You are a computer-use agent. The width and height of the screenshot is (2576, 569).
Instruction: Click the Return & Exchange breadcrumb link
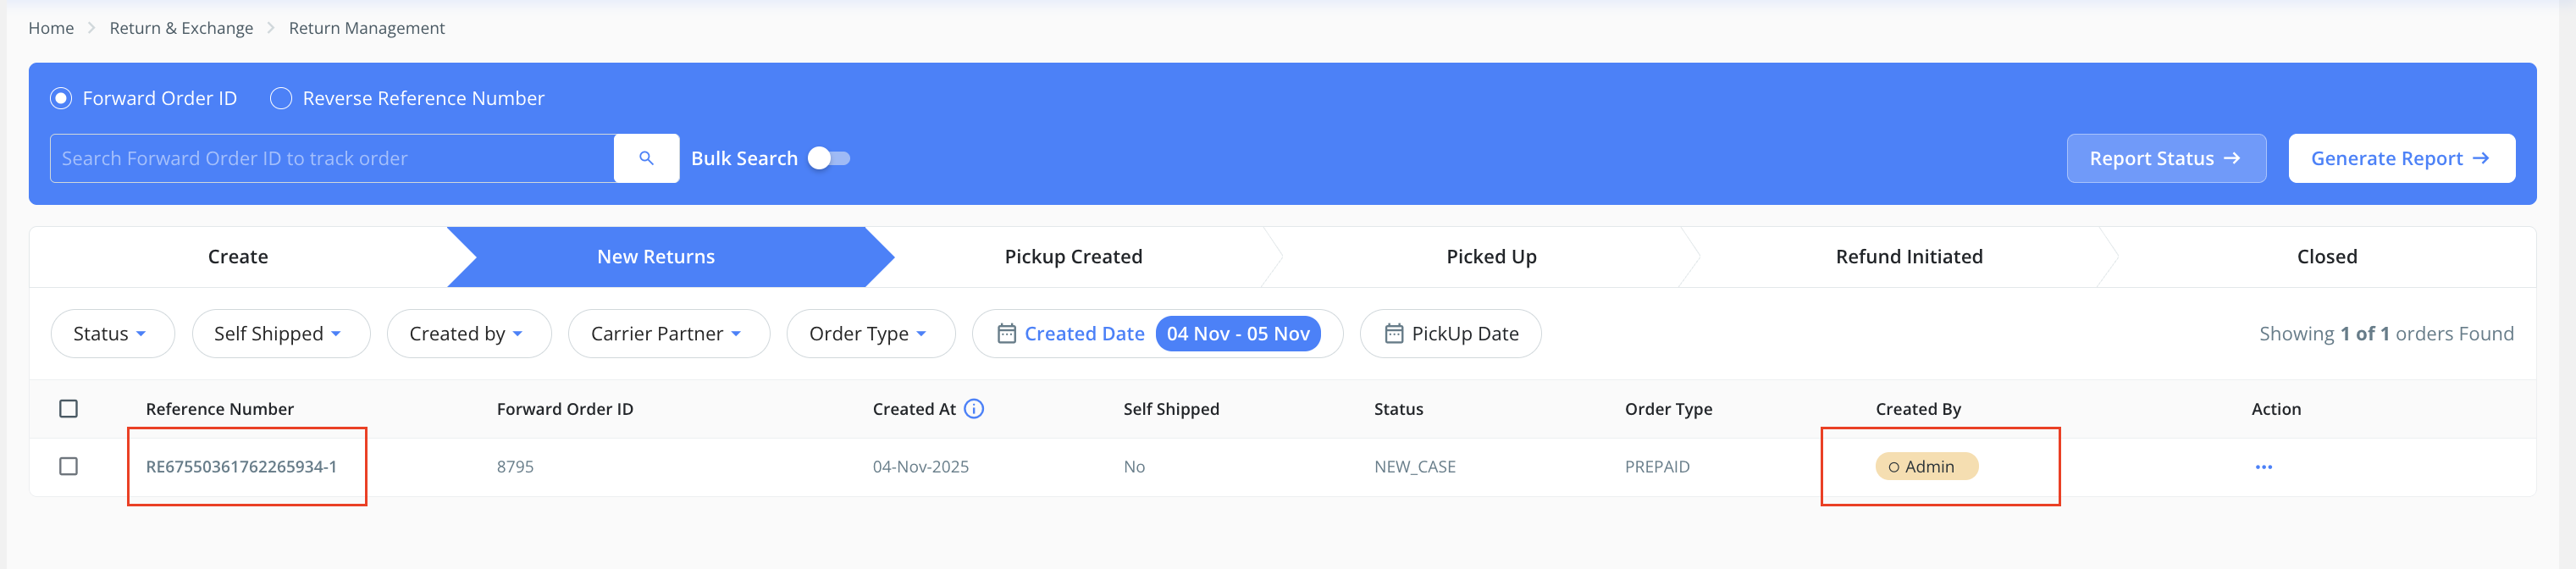click(181, 28)
